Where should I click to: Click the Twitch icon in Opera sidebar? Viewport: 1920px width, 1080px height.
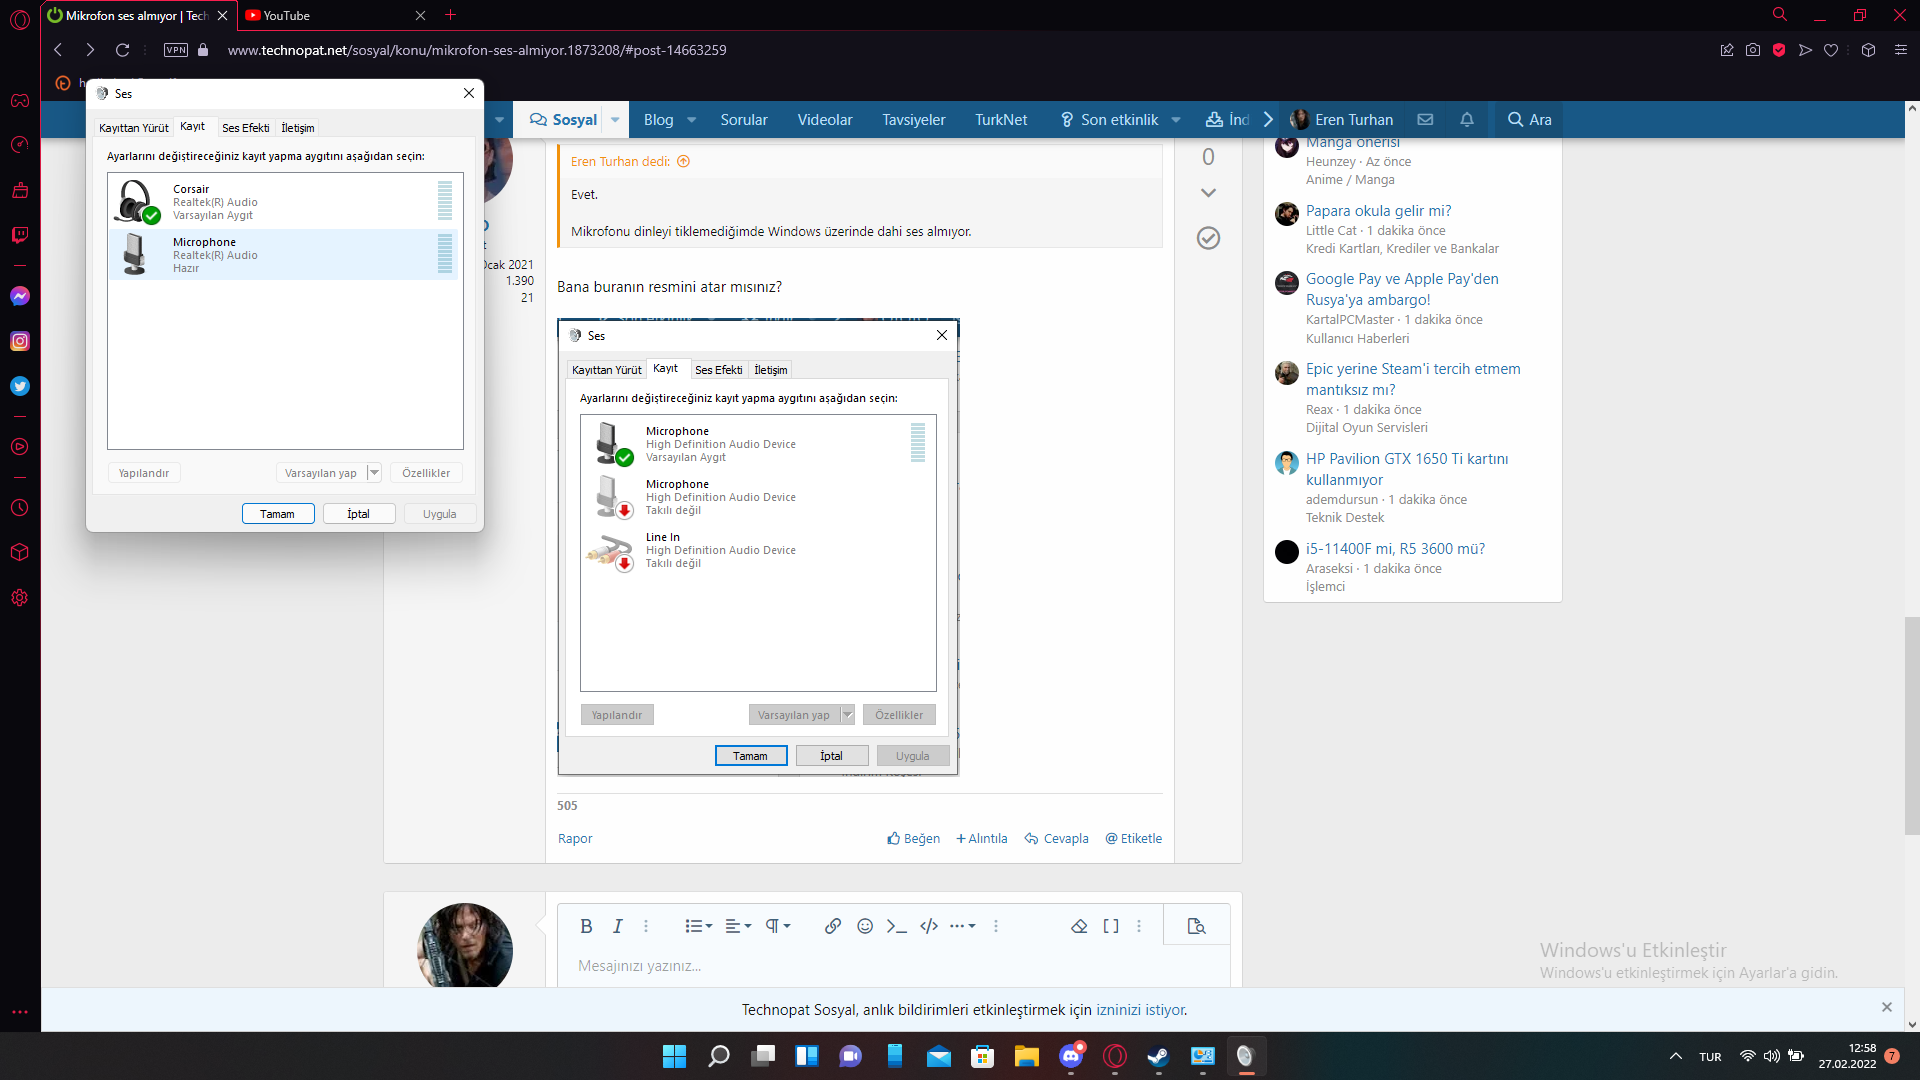(x=20, y=235)
